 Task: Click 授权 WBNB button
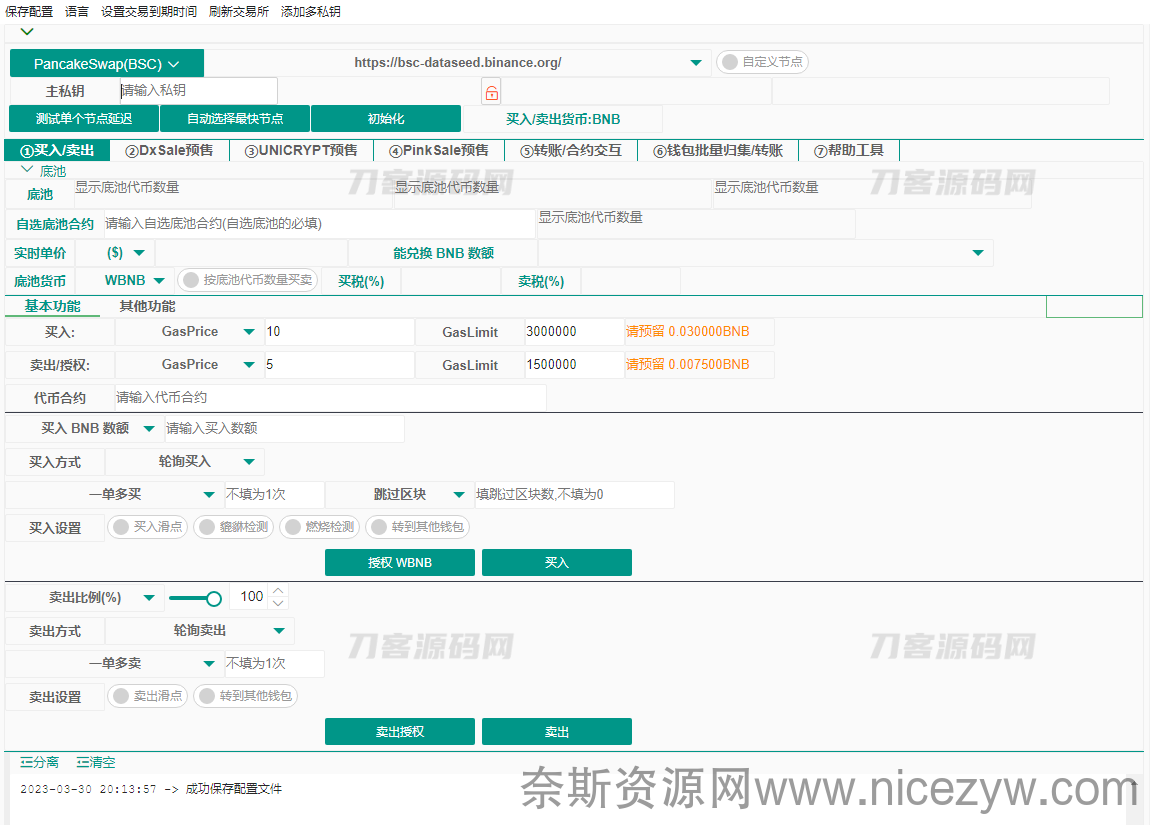click(x=400, y=562)
